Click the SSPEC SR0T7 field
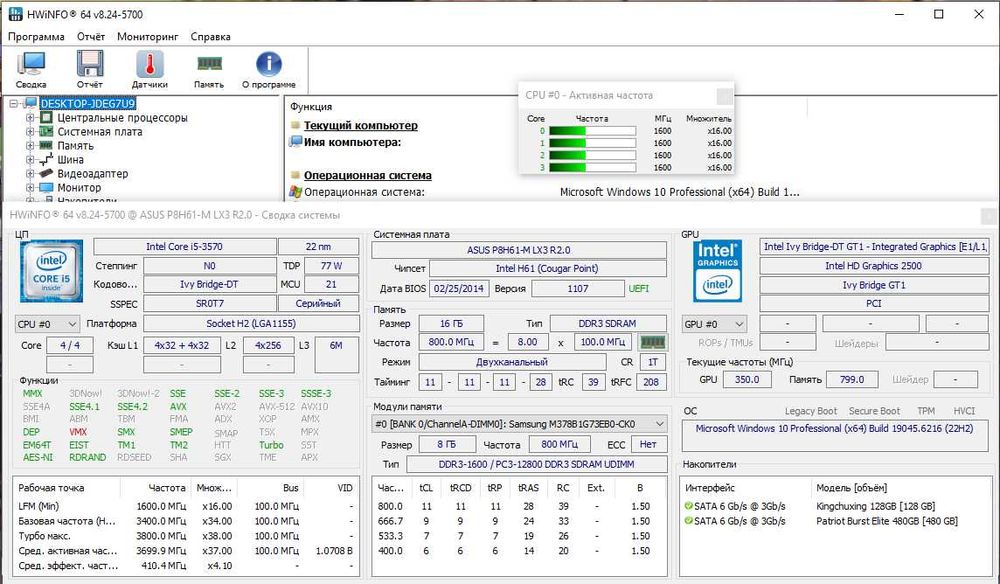This screenshot has width=1000, height=584. 210,303
